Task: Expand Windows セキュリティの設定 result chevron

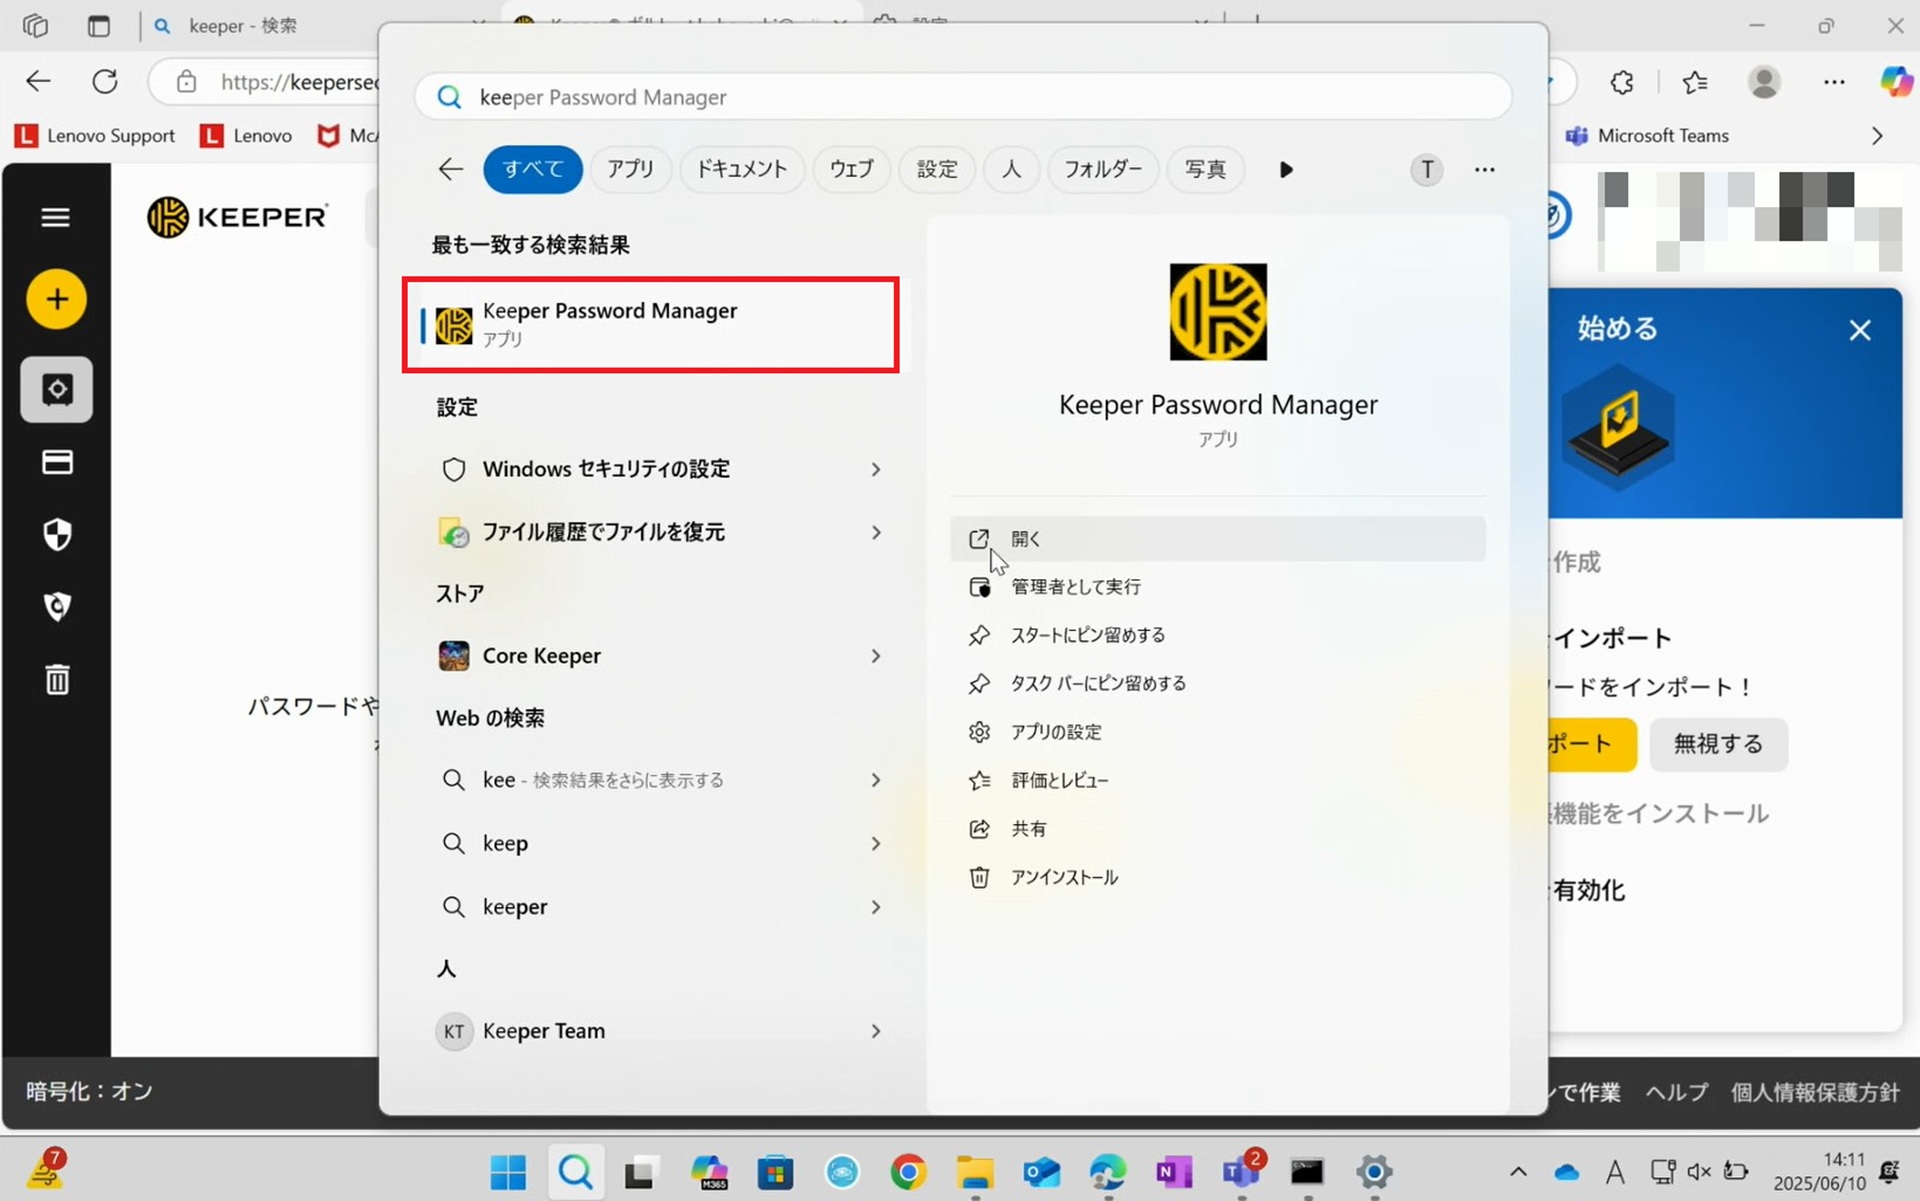Action: pos(875,469)
